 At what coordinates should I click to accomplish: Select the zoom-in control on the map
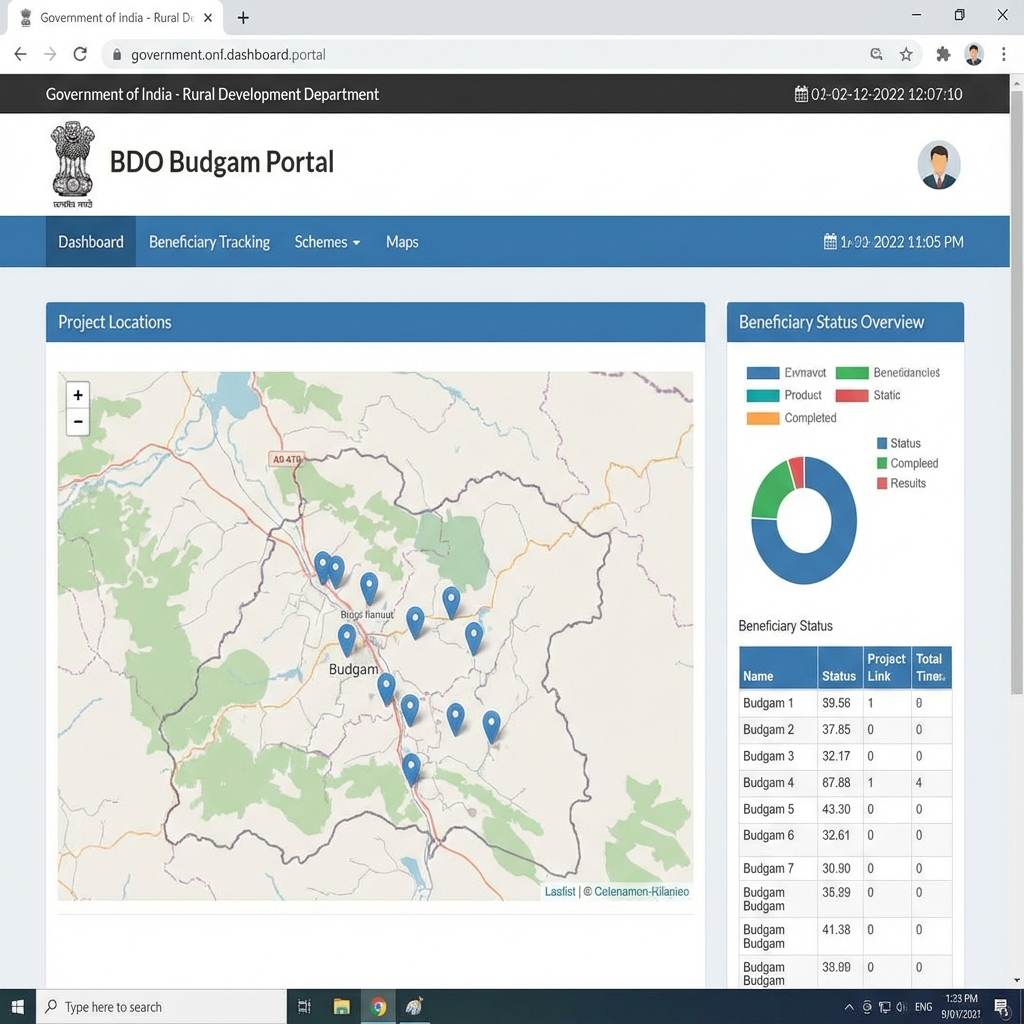click(77, 394)
